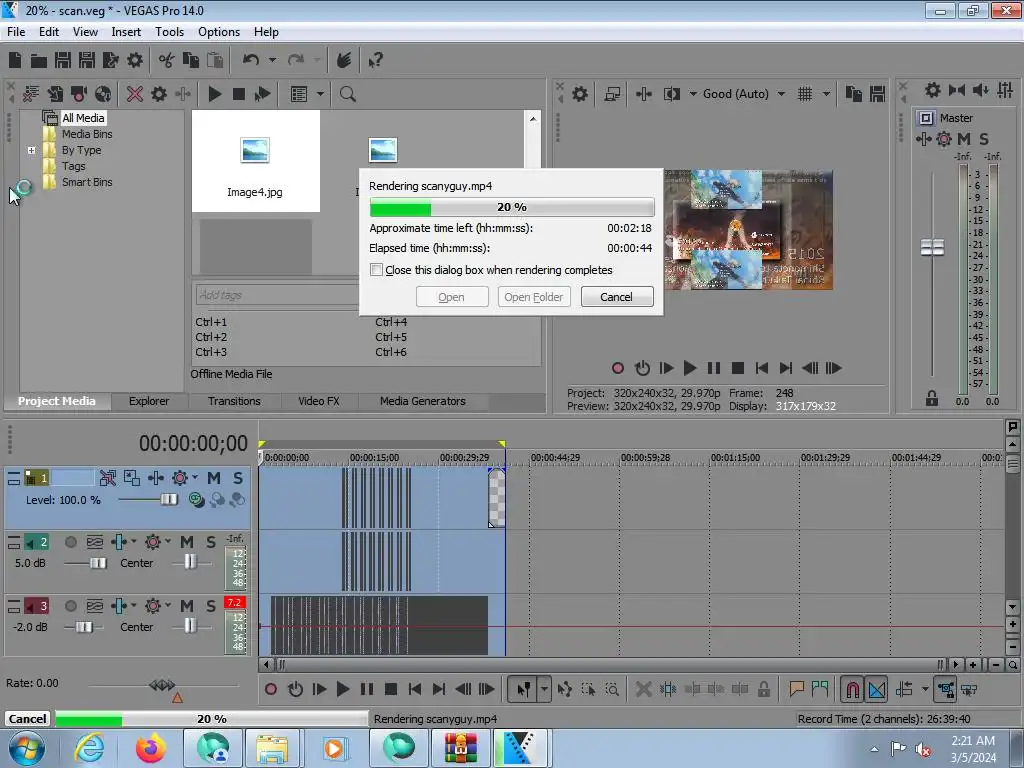The width and height of the screenshot is (1024, 768).
Task: Click the Insert Region icon
Action: pyautogui.click(x=820, y=689)
